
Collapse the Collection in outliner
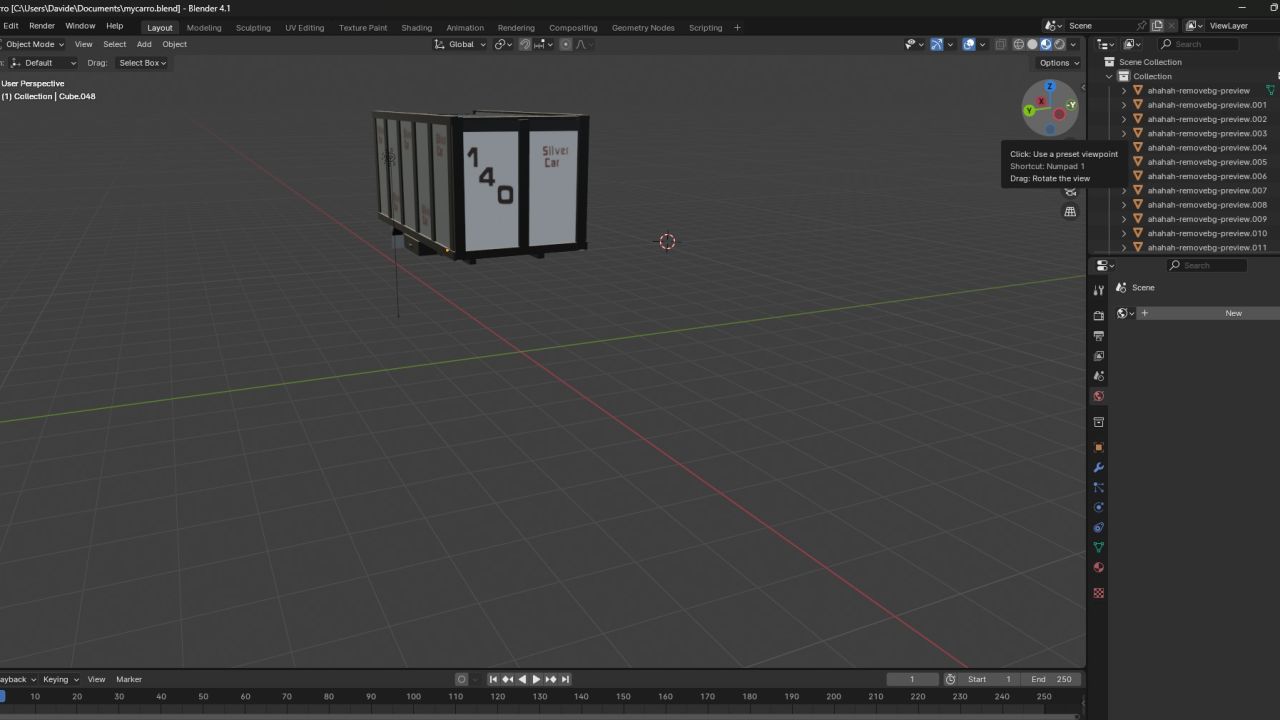[x=1110, y=76]
